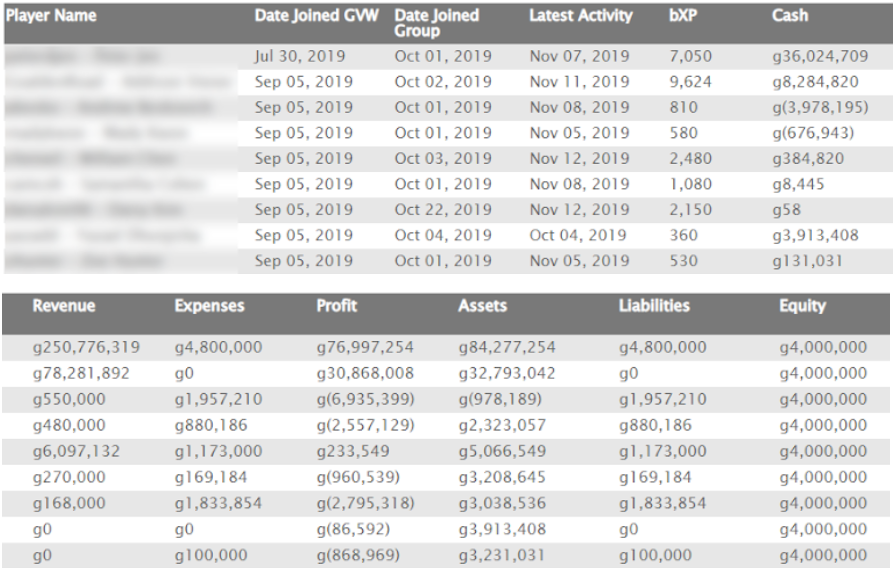Click the Profit column header
Image resolution: width=895 pixels, height=571 pixels.
[x=335, y=309]
